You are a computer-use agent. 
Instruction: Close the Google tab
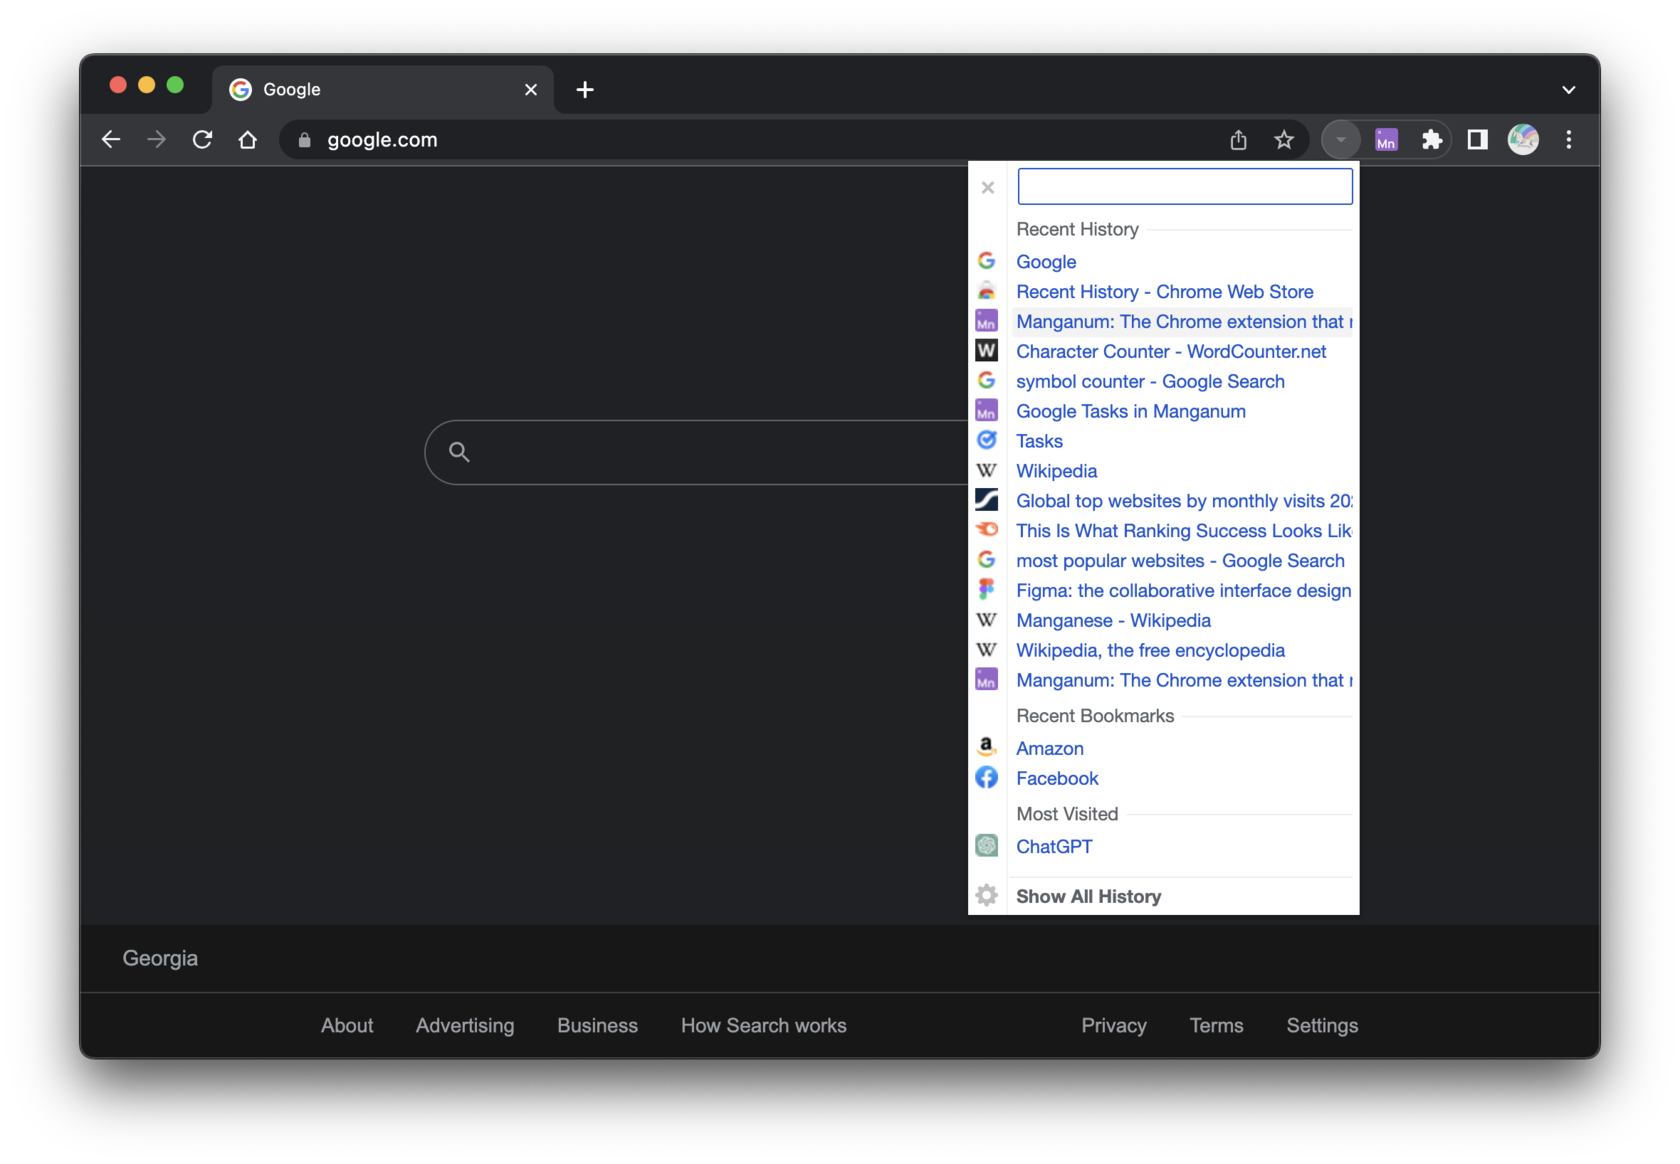531,90
